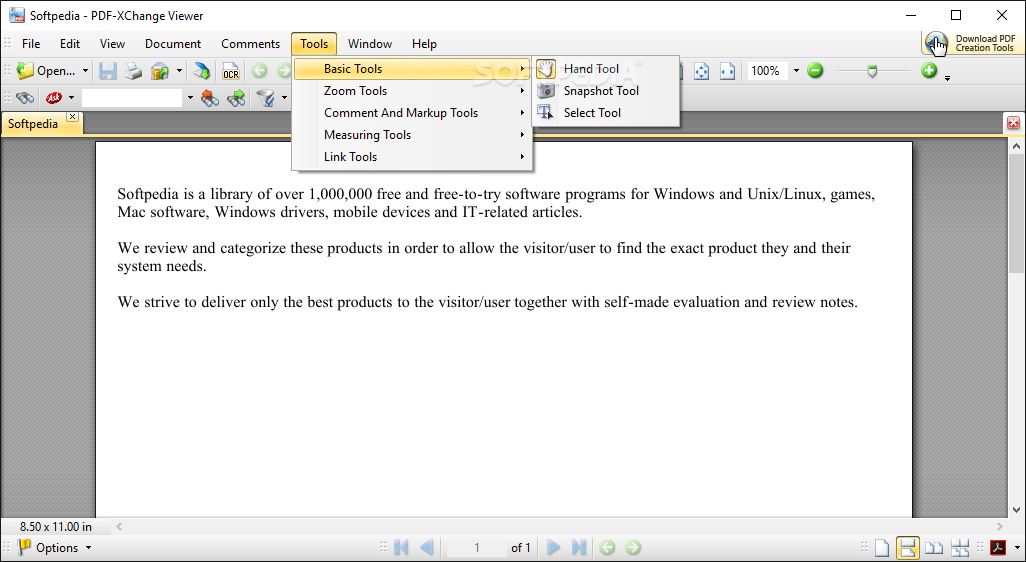Click green next view arrow in bottom bar
Screen dimensions: 1026x562
633,547
